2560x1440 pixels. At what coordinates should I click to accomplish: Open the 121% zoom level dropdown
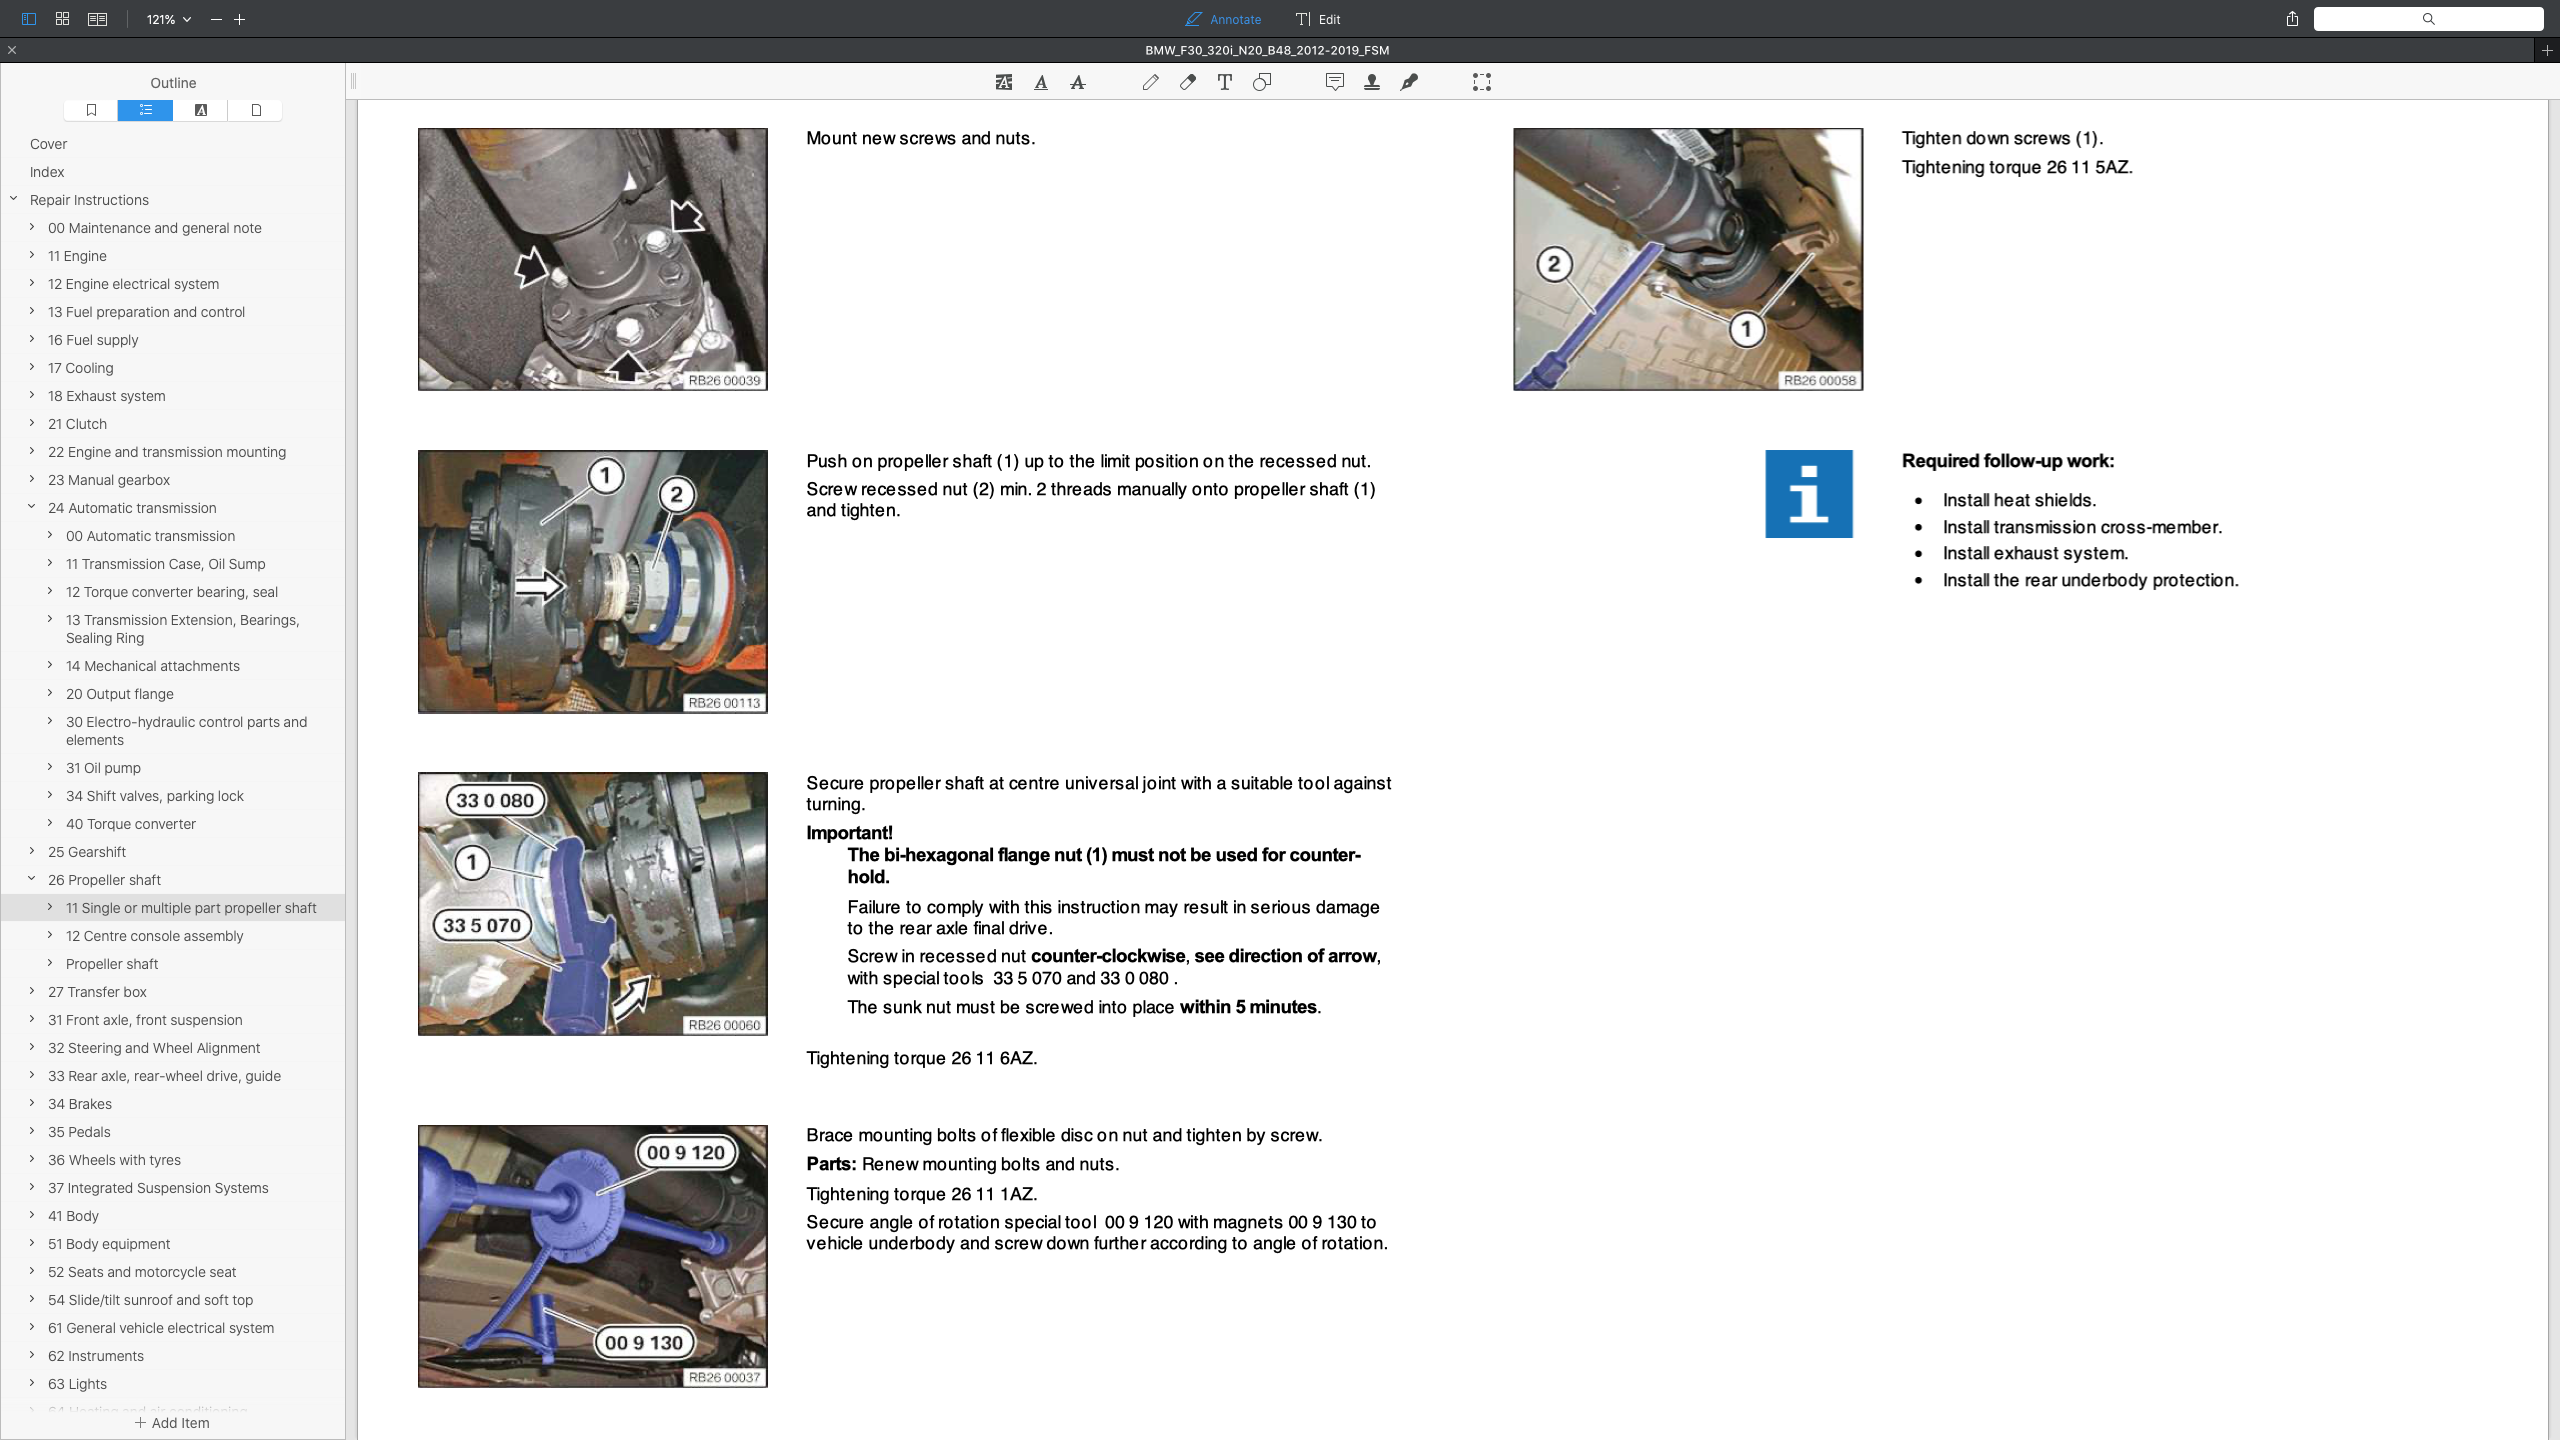[x=168, y=19]
